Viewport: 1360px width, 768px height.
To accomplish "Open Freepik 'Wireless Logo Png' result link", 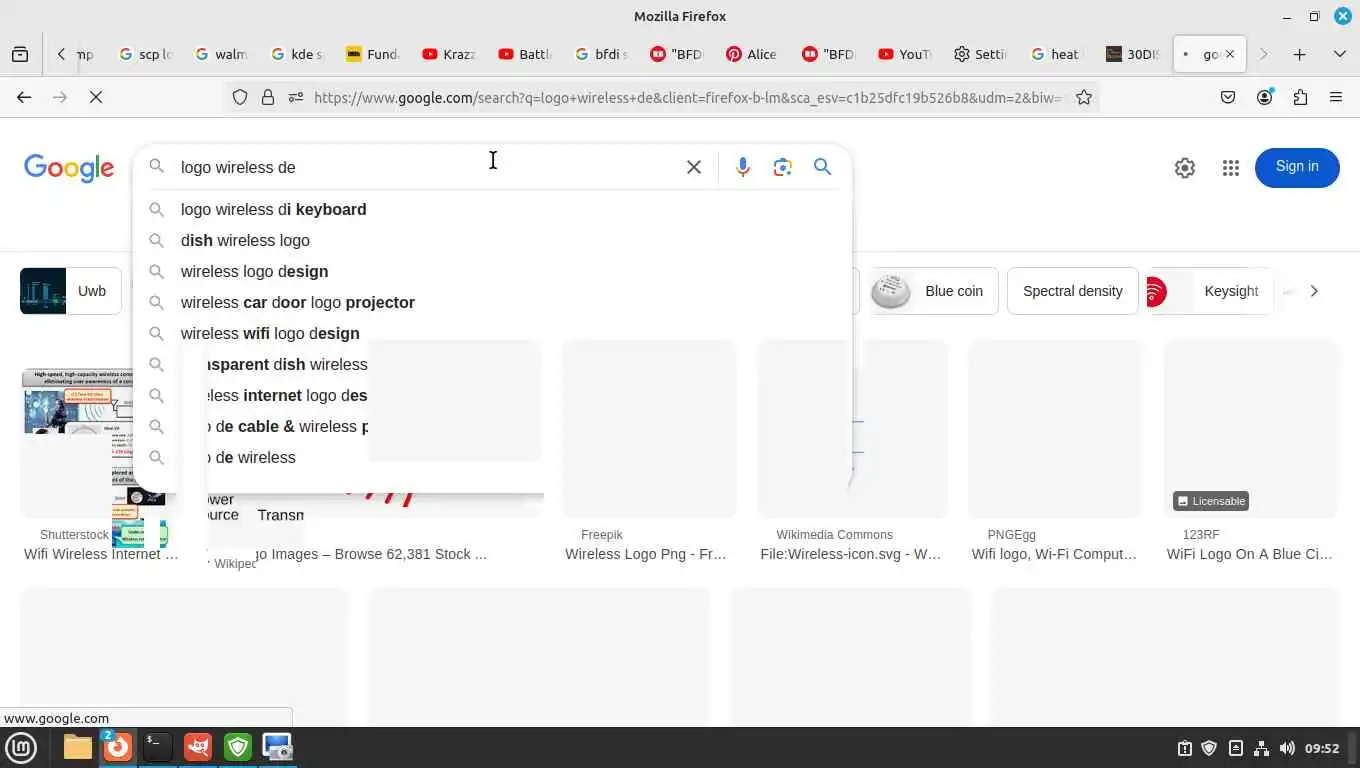I will [x=645, y=554].
